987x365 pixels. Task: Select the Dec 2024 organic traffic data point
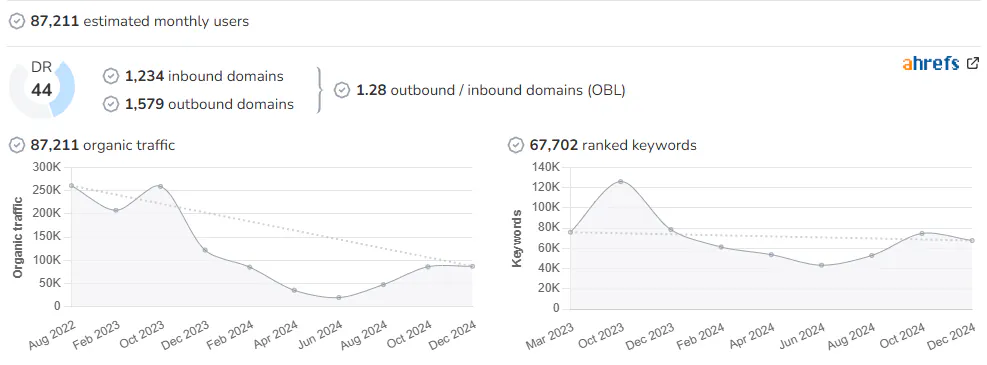tap(472, 266)
